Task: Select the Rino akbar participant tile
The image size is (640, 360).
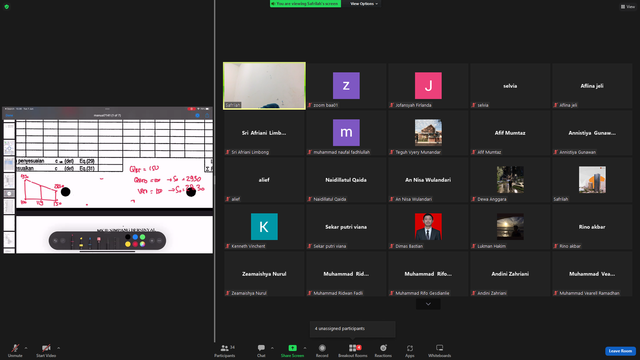Action: click(592, 227)
